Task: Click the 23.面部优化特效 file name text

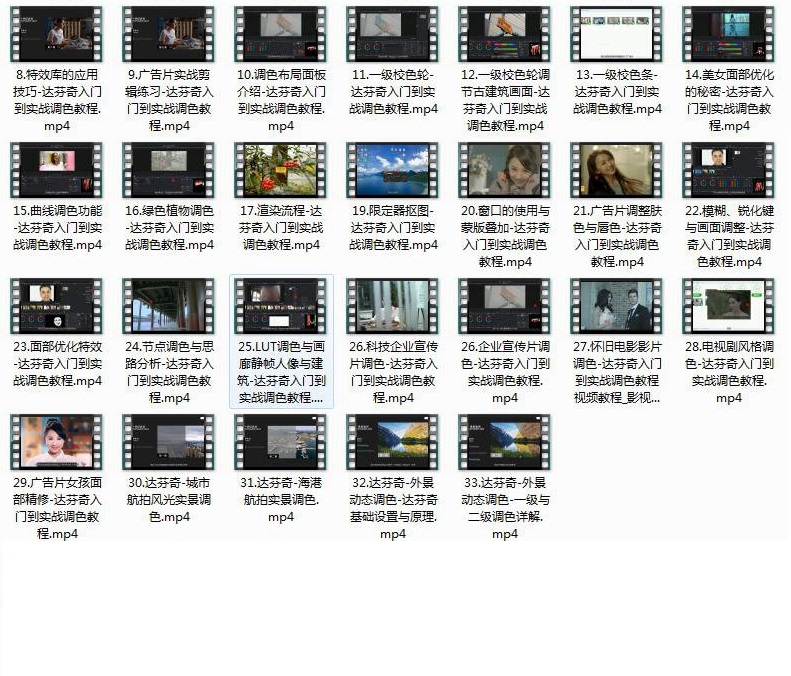Action: coord(56,363)
